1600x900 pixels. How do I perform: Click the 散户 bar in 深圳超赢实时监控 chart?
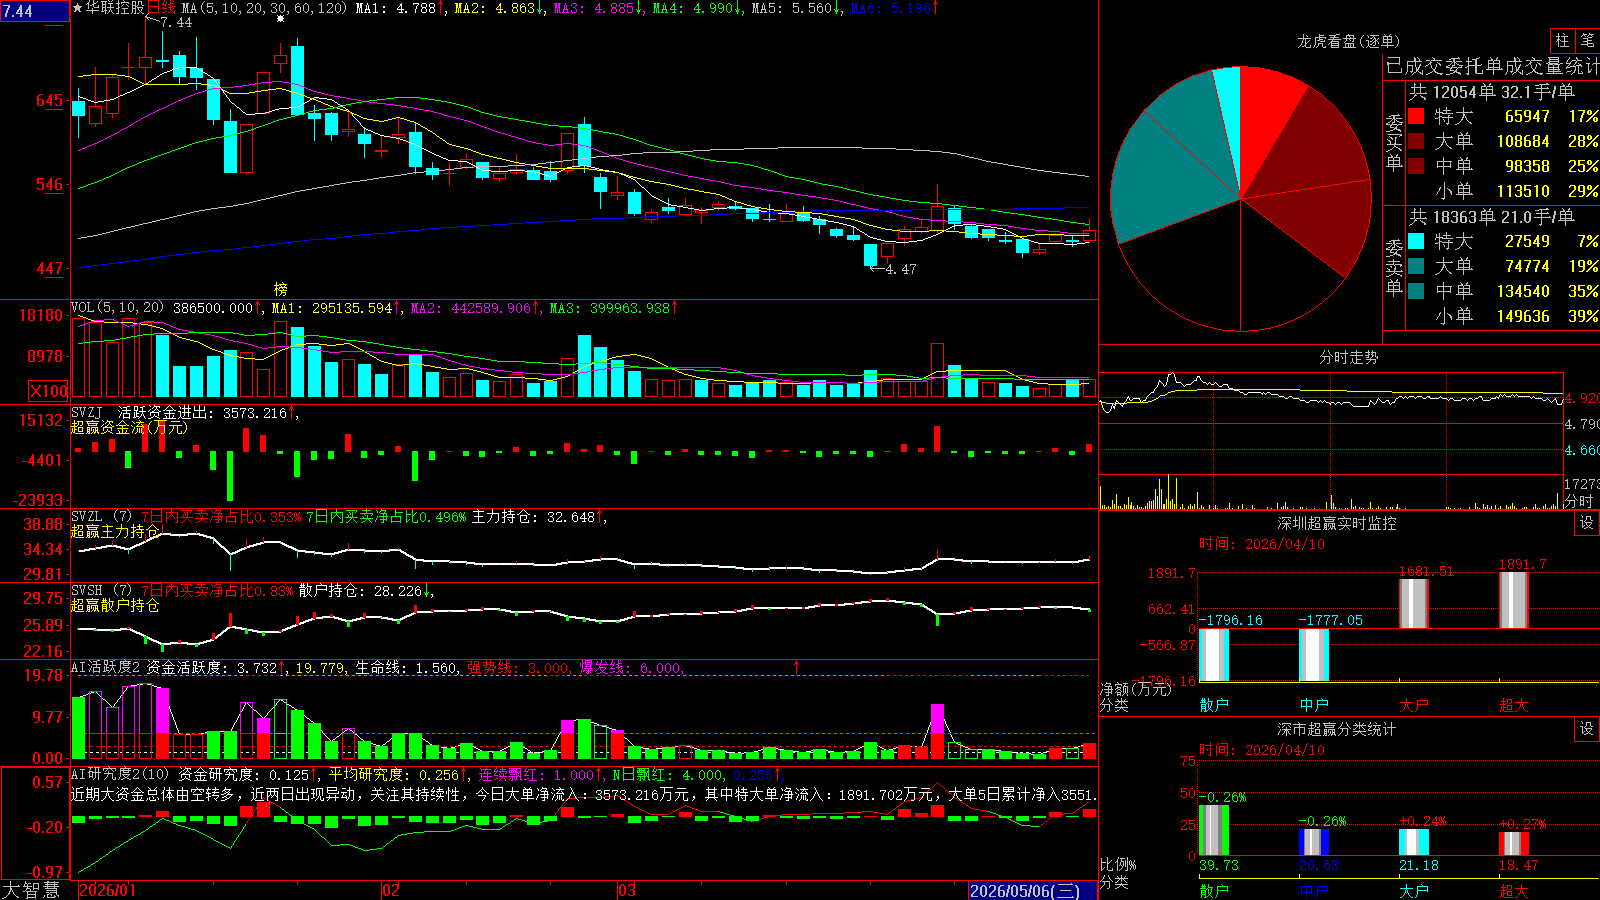point(1214,654)
